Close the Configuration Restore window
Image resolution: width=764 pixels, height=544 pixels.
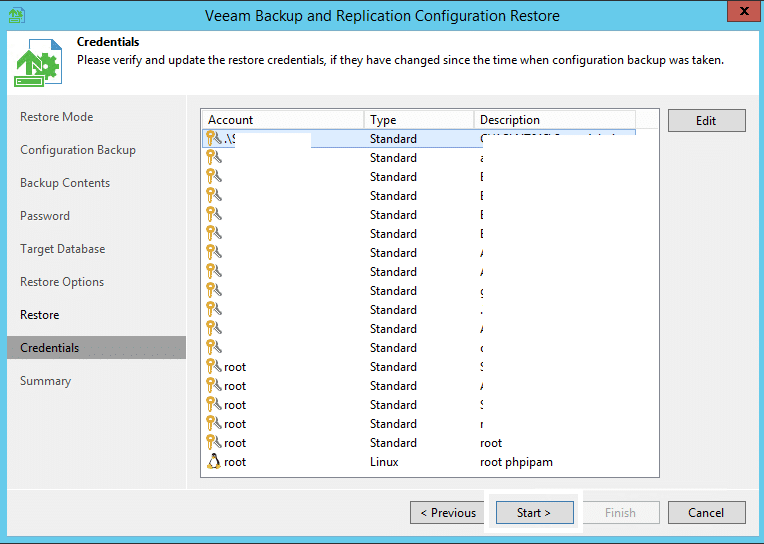745,12
